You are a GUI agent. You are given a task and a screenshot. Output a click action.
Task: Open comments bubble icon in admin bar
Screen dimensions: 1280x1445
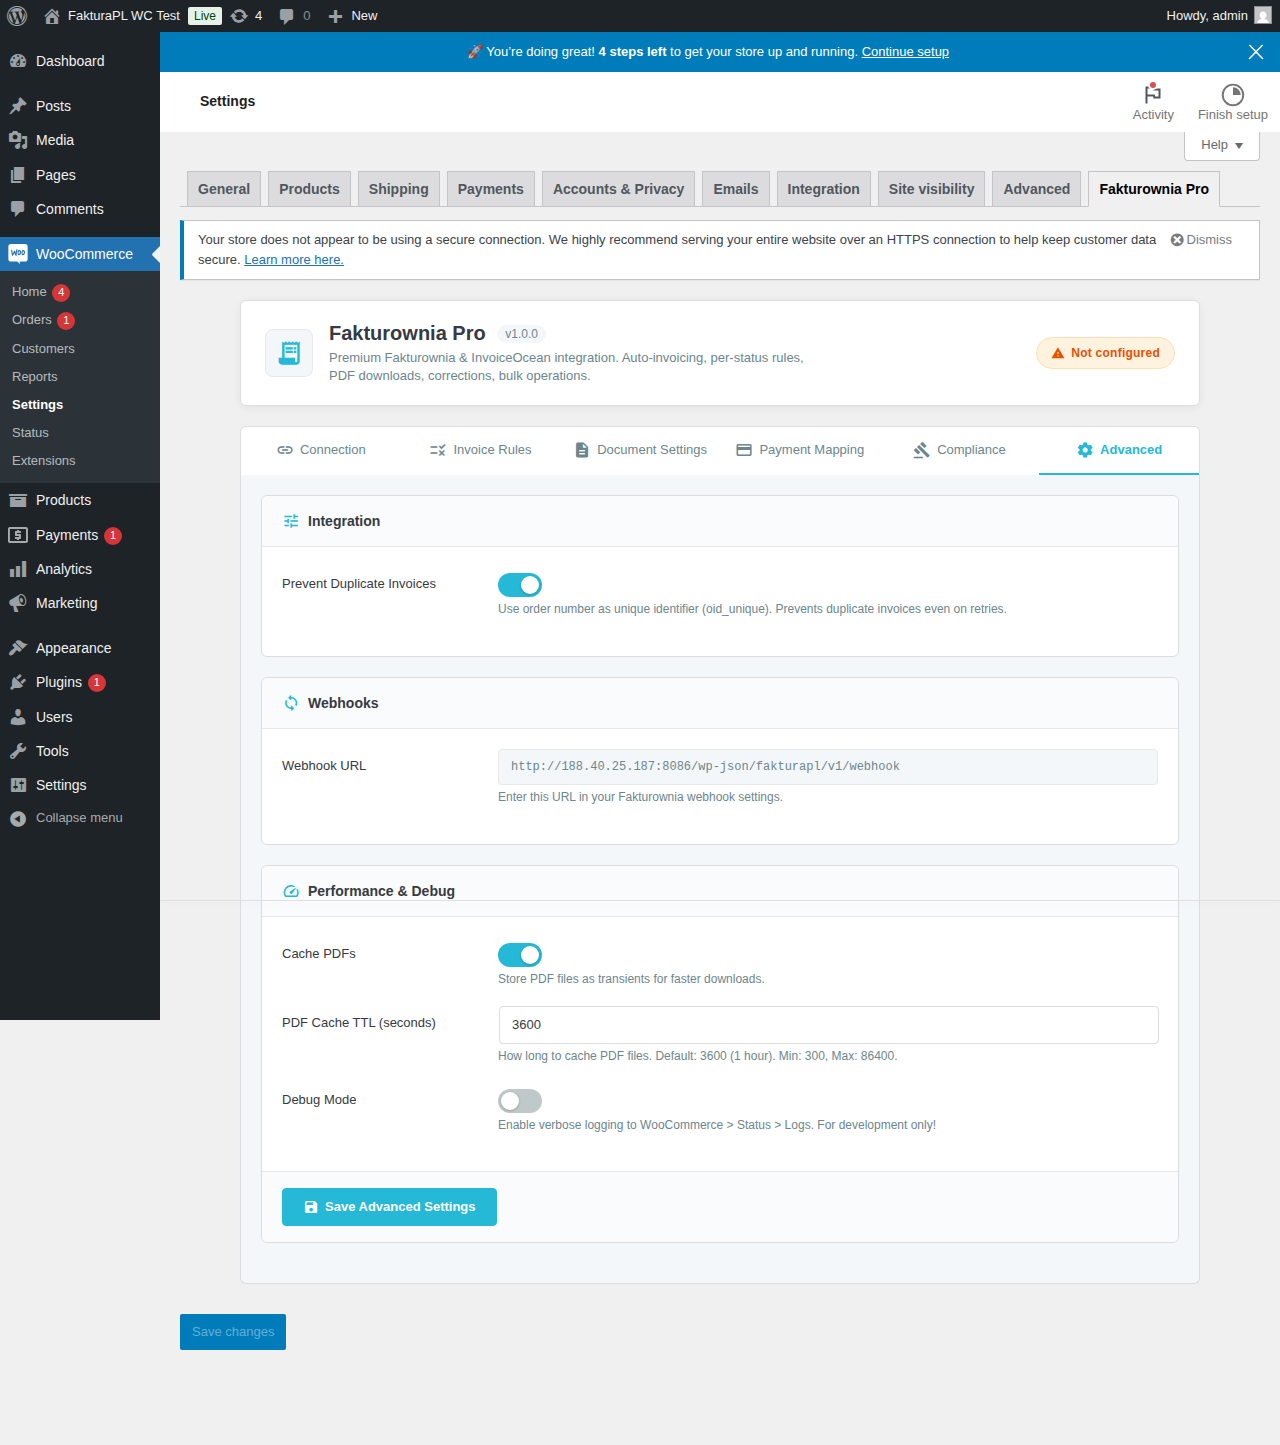point(287,16)
